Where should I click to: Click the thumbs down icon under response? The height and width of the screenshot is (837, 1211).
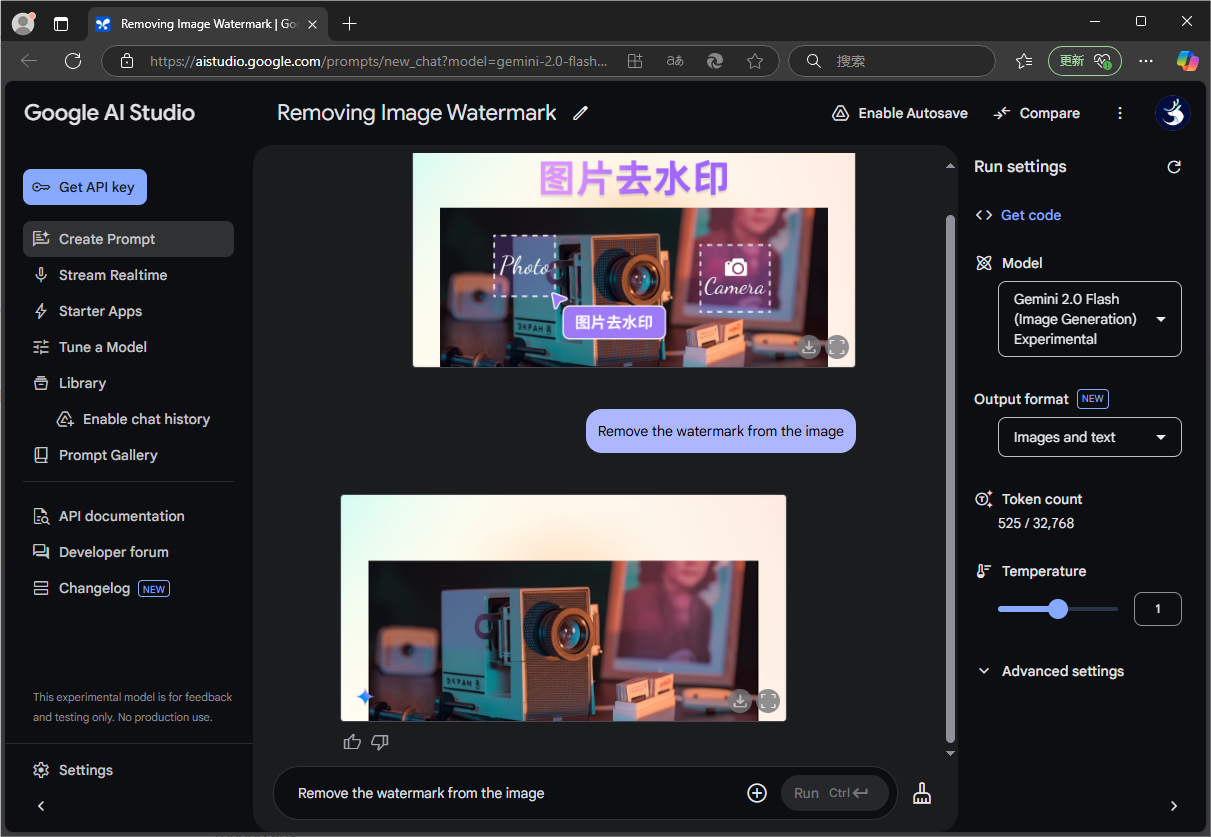tap(380, 742)
